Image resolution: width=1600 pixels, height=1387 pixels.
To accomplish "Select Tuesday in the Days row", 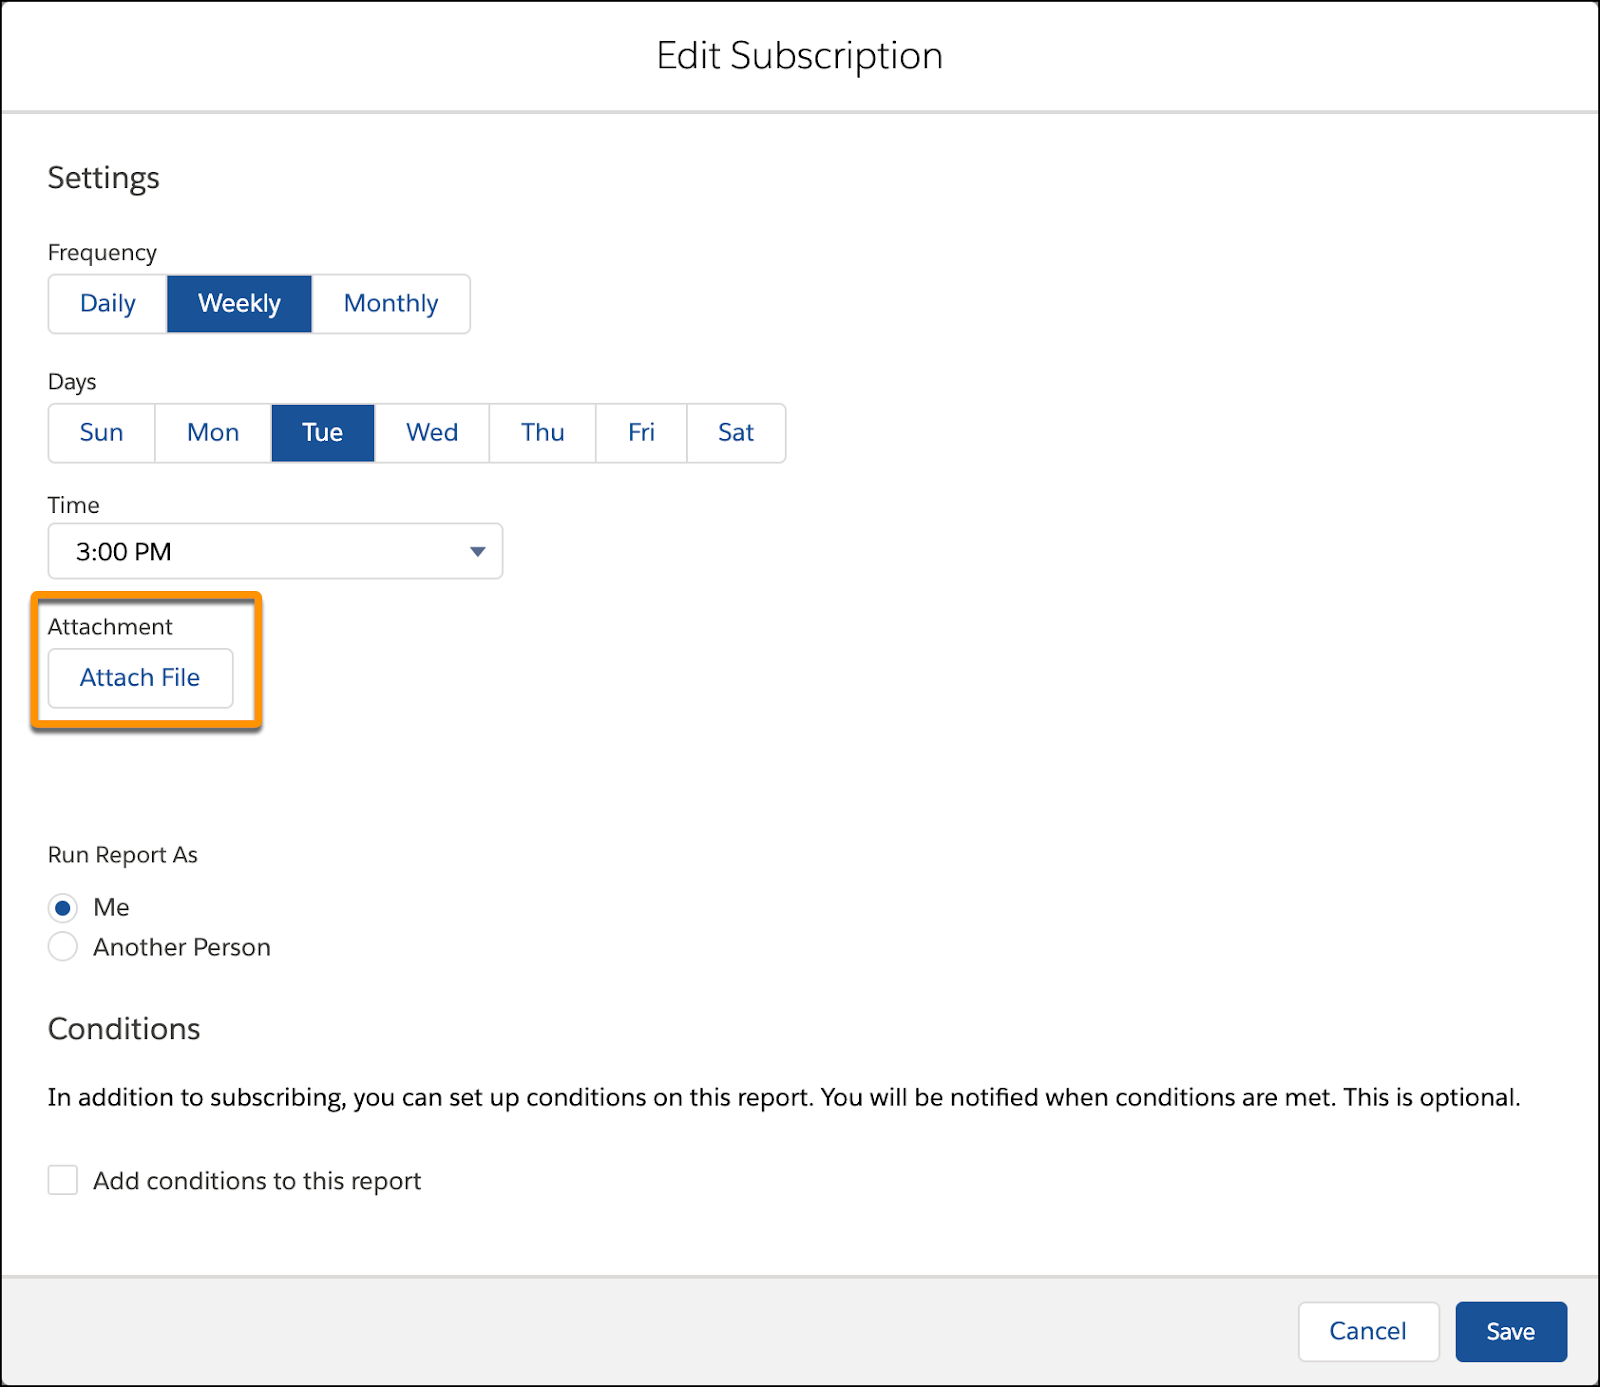I will tap(322, 433).
